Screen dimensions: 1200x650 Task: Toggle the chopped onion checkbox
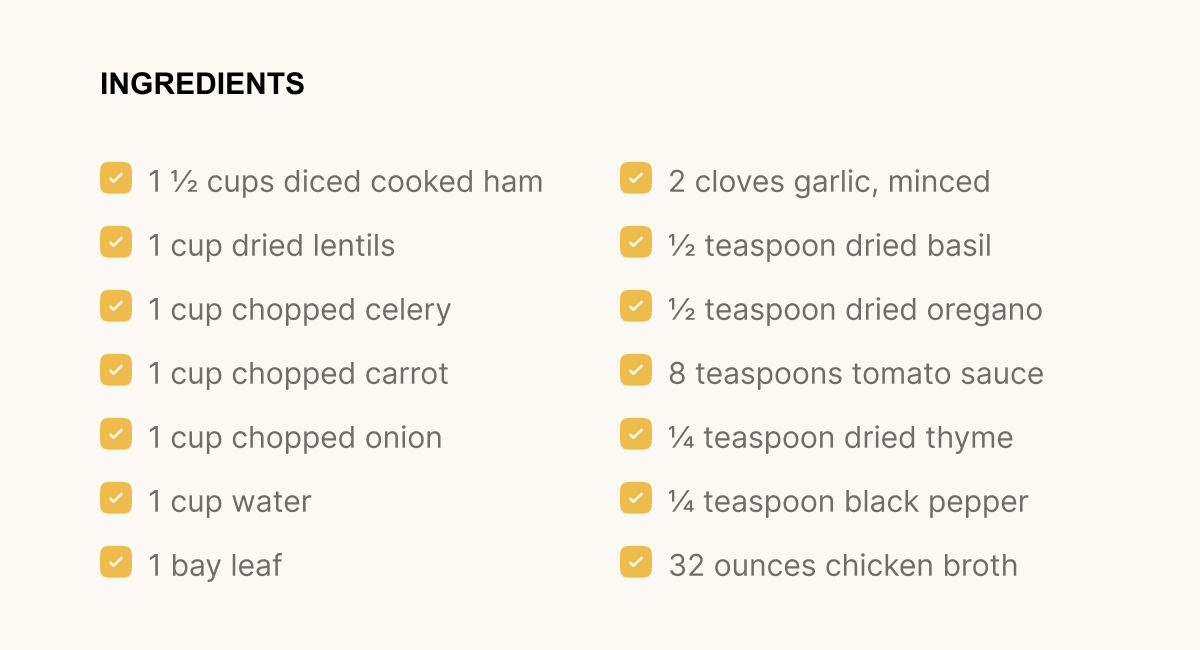[116, 434]
